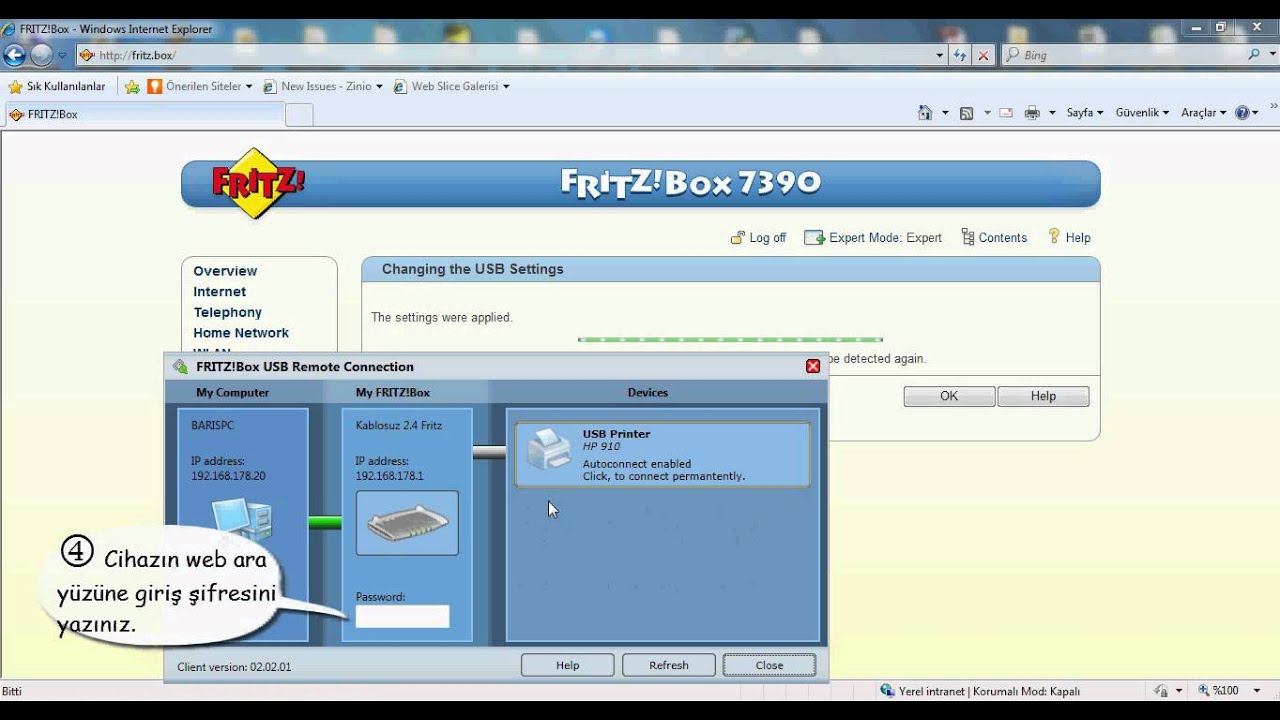Click the green progress bar
The height and width of the screenshot is (720, 1280).
(730, 340)
